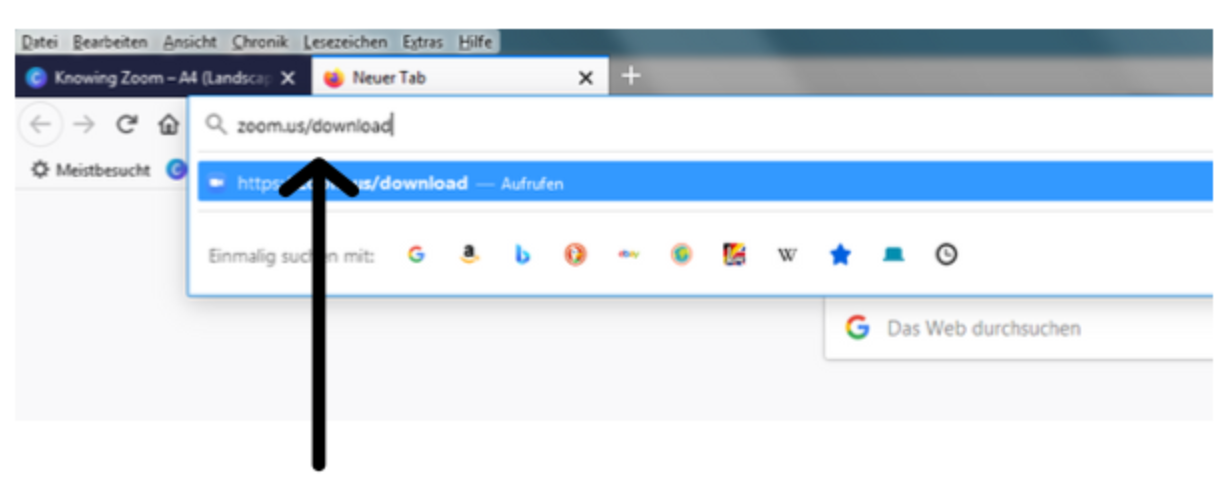The height and width of the screenshot is (499, 1228).
Task: Search once with Bing icon
Action: click(x=522, y=255)
